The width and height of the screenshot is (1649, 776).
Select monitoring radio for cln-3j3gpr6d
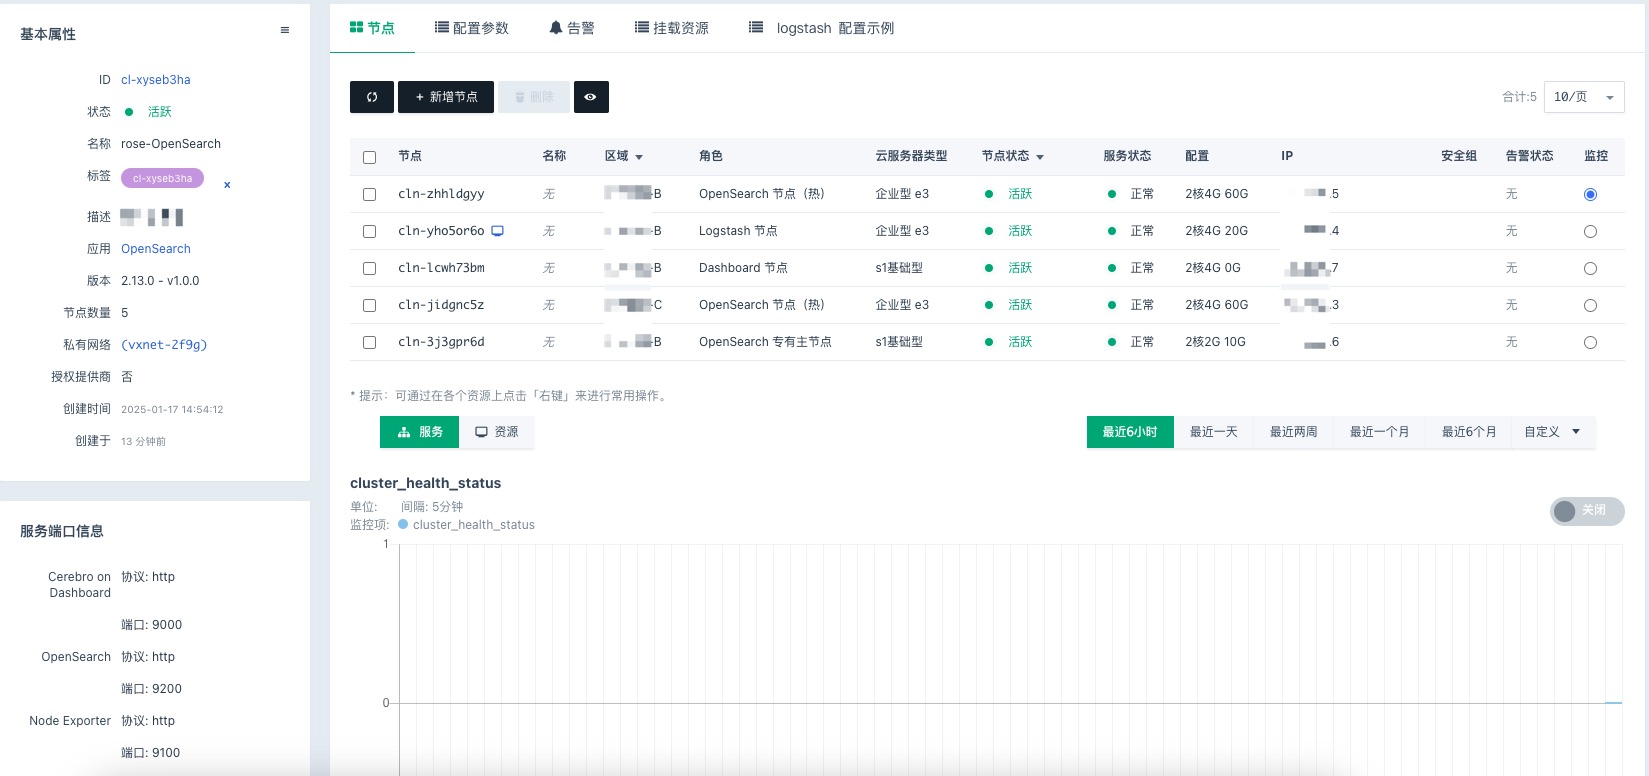[x=1590, y=342]
